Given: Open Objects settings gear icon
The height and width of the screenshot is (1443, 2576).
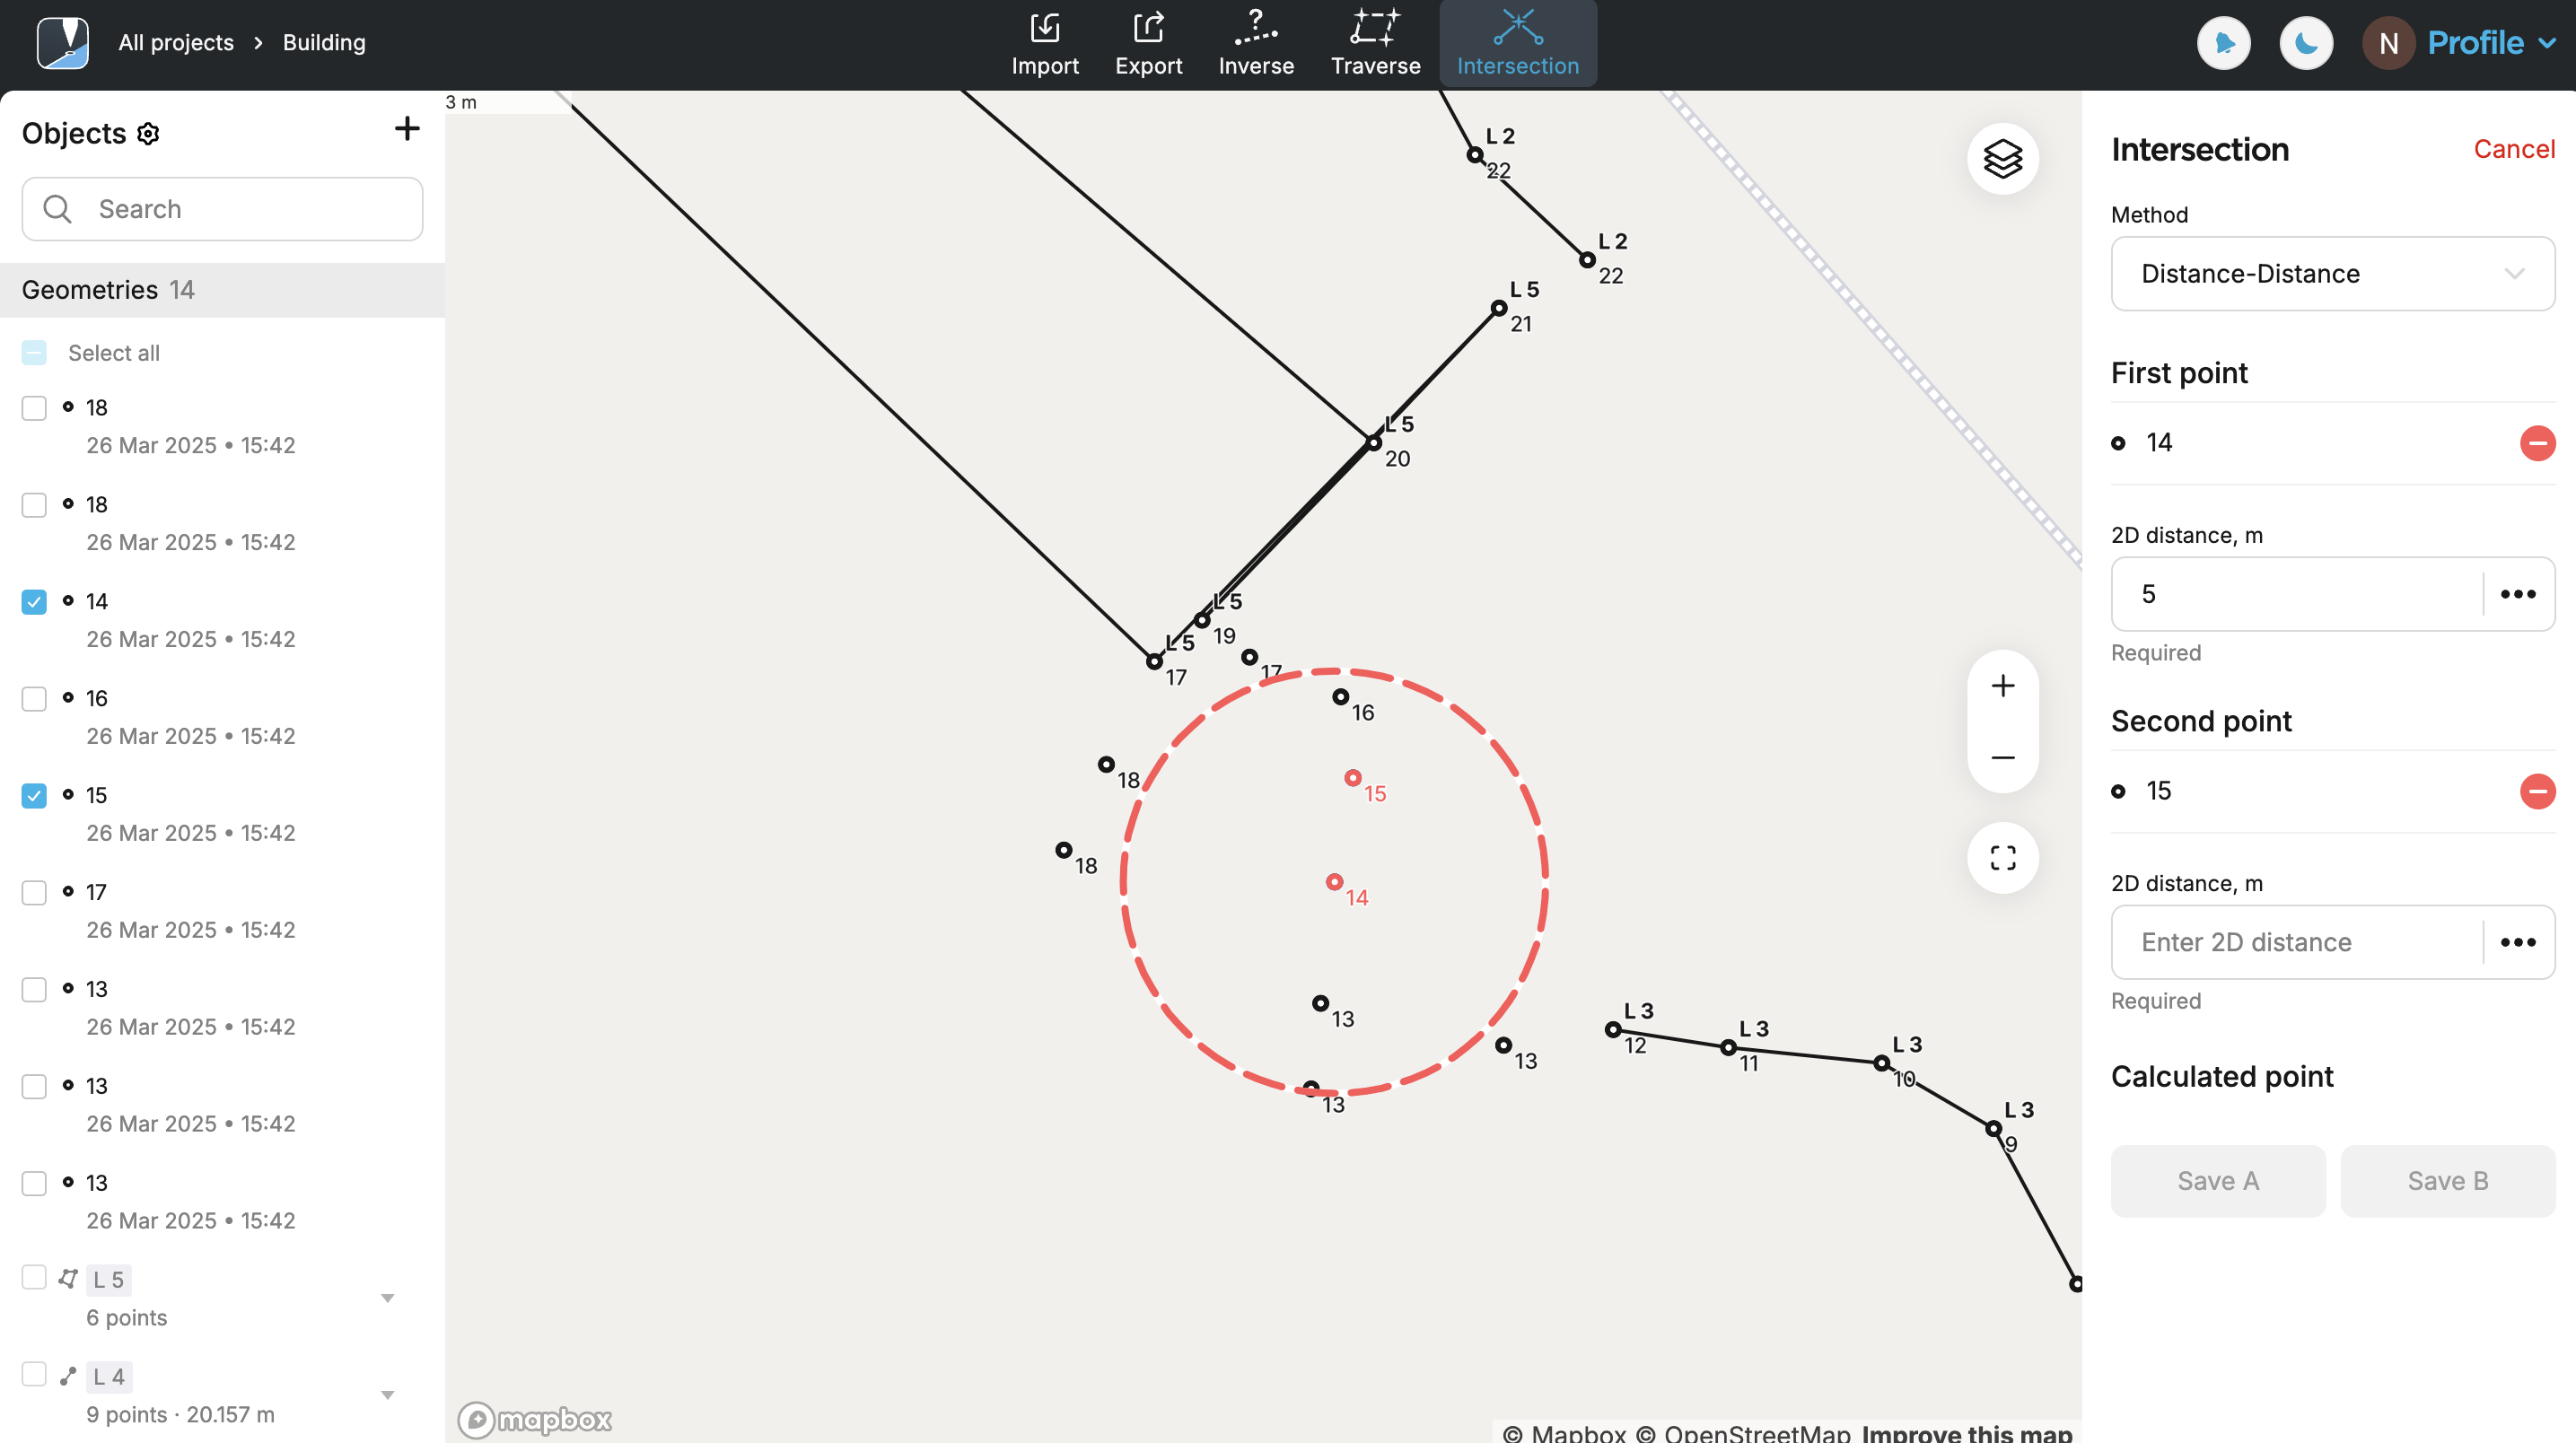Looking at the screenshot, I should (x=148, y=134).
